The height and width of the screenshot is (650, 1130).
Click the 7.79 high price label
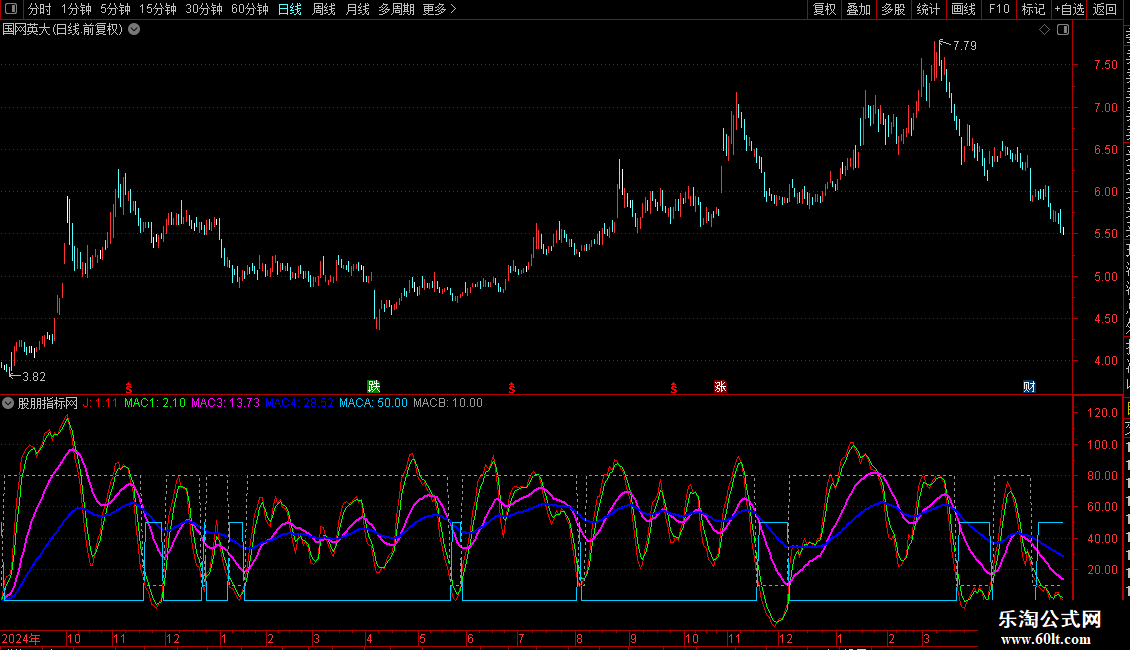[x=964, y=46]
